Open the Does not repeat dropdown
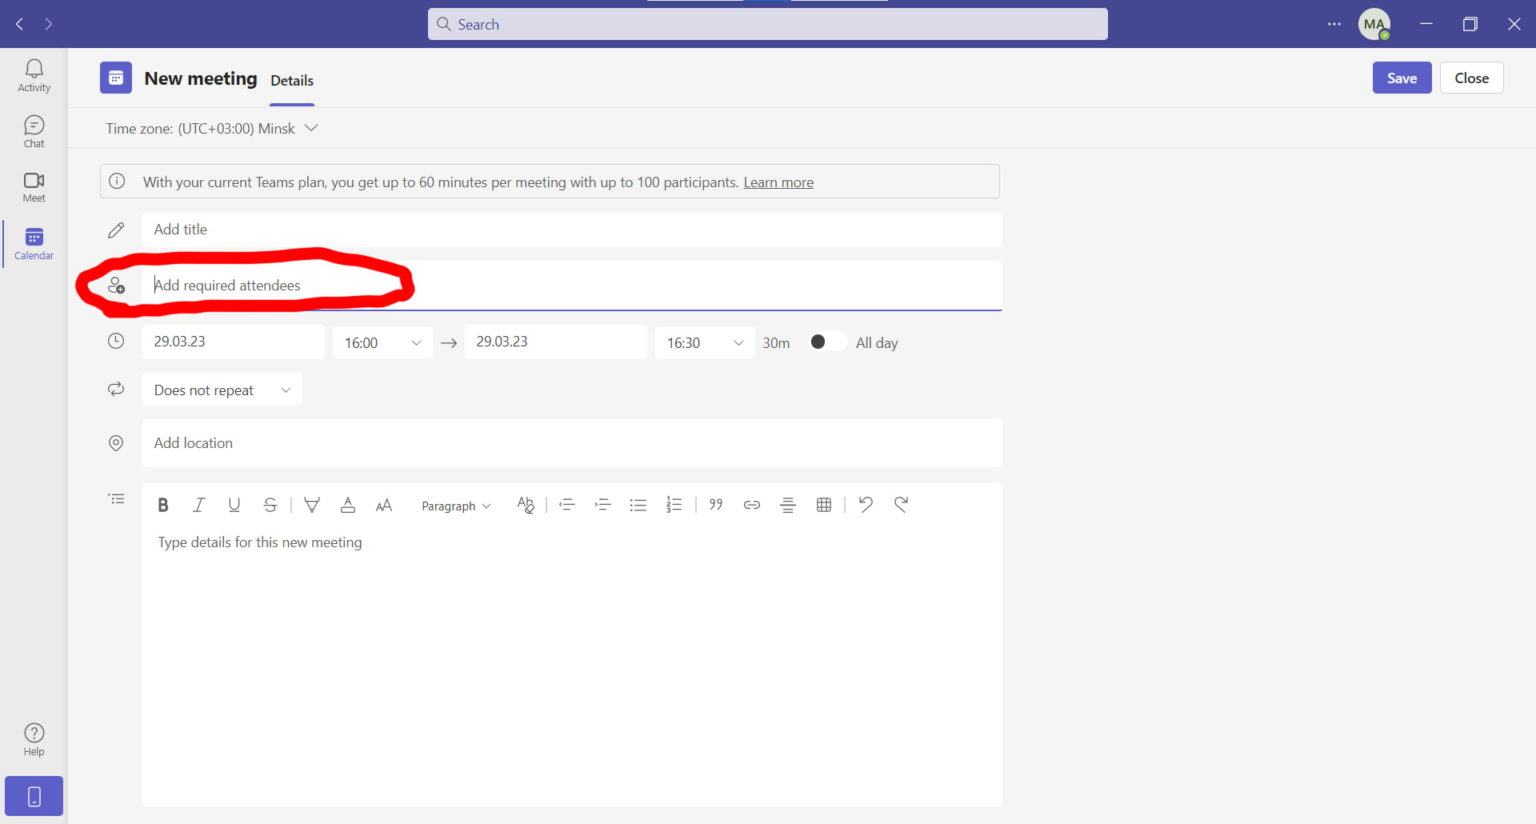The width and height of the screenshot is (1536, 824). (x=222, y=390)
